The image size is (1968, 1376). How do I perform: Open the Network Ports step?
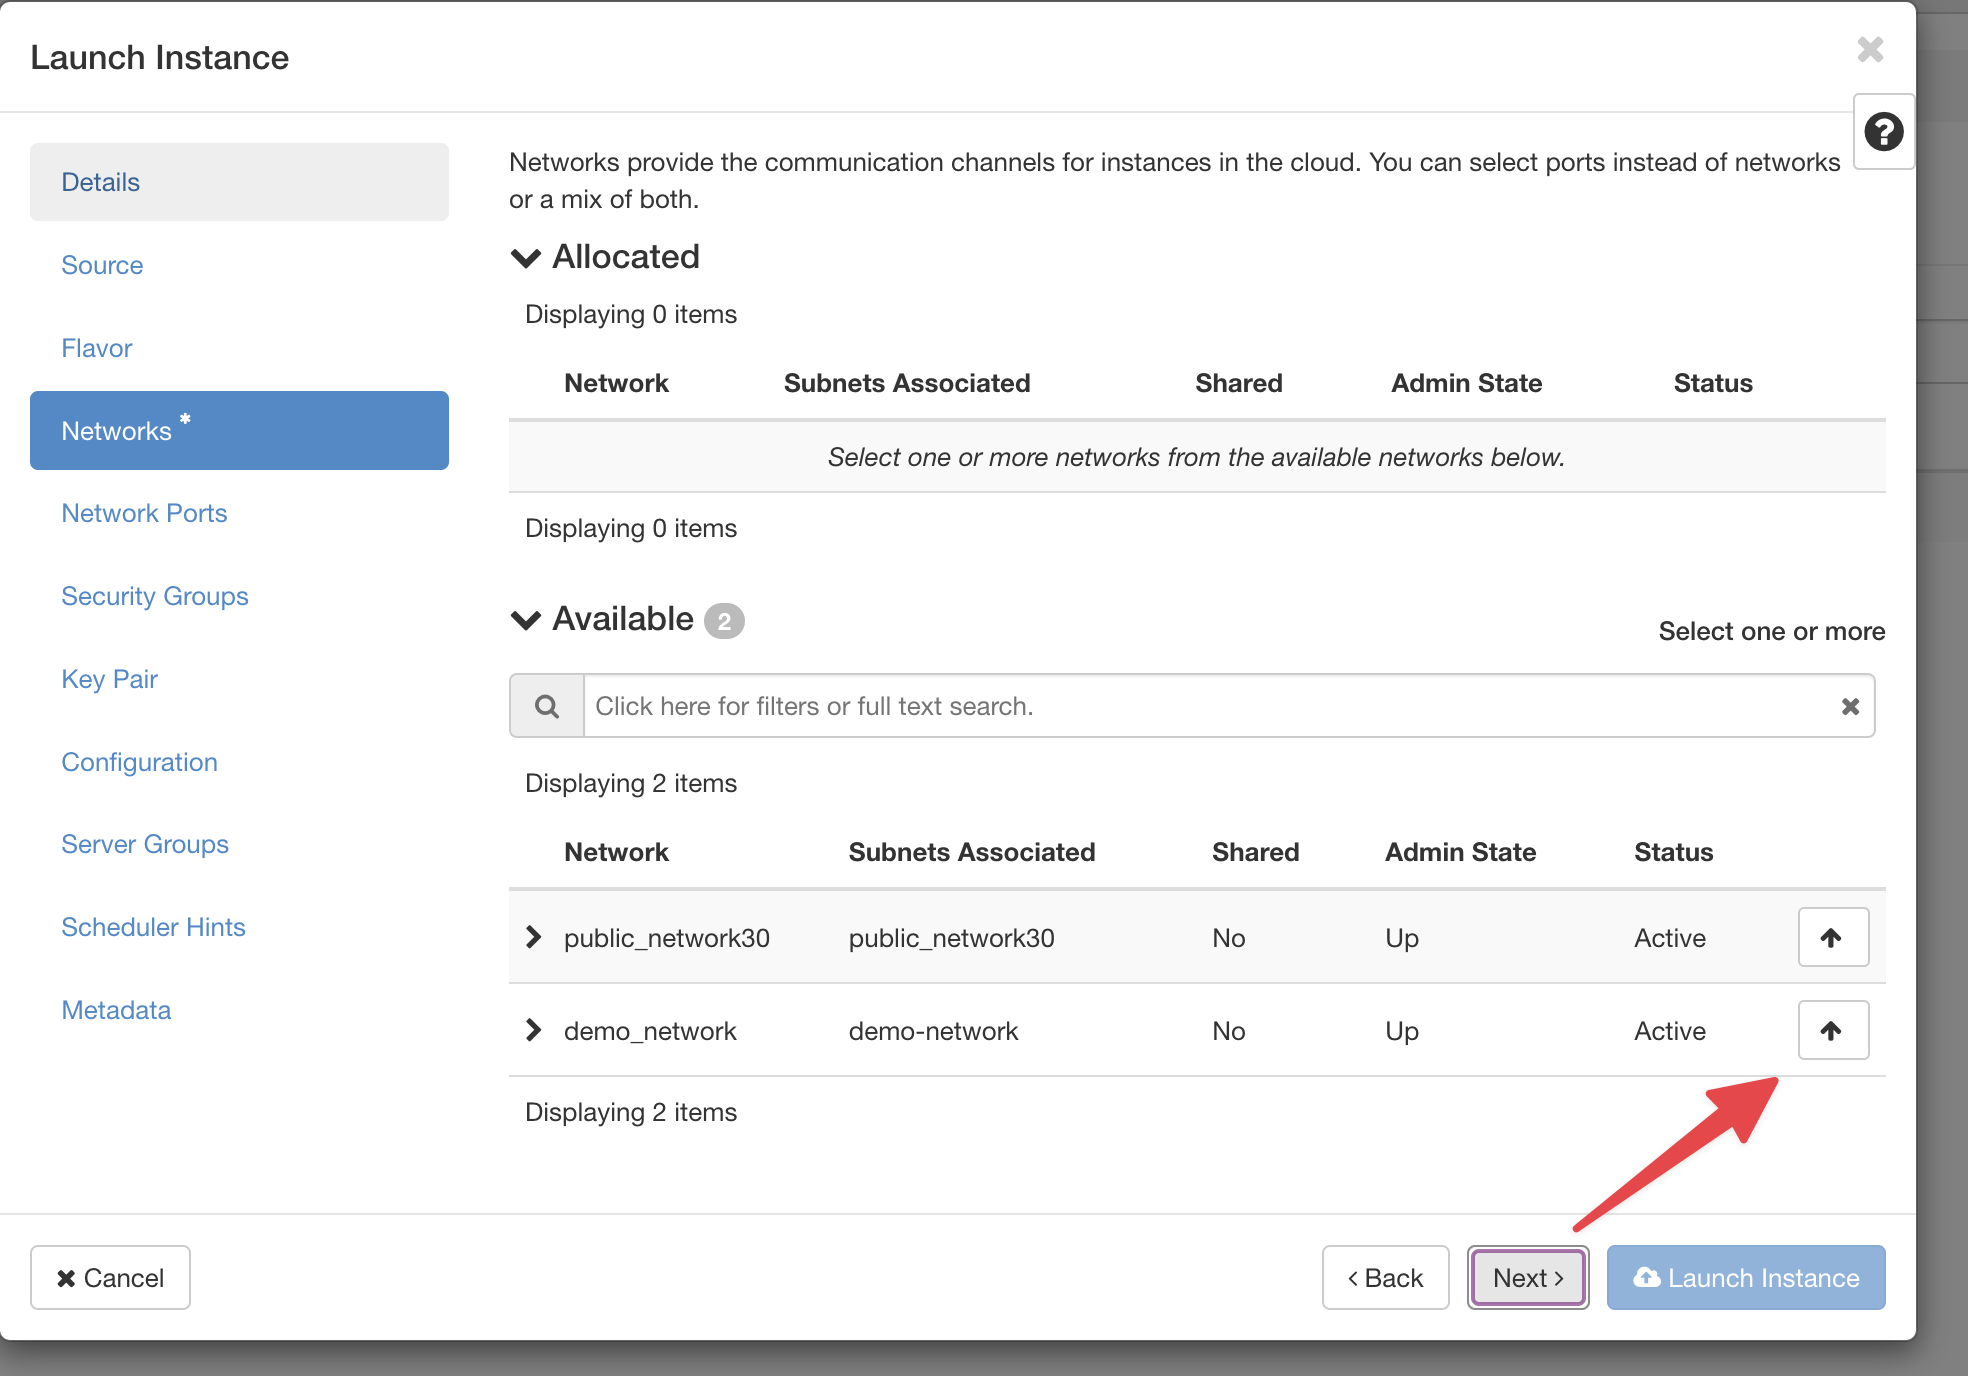(145, 513)
